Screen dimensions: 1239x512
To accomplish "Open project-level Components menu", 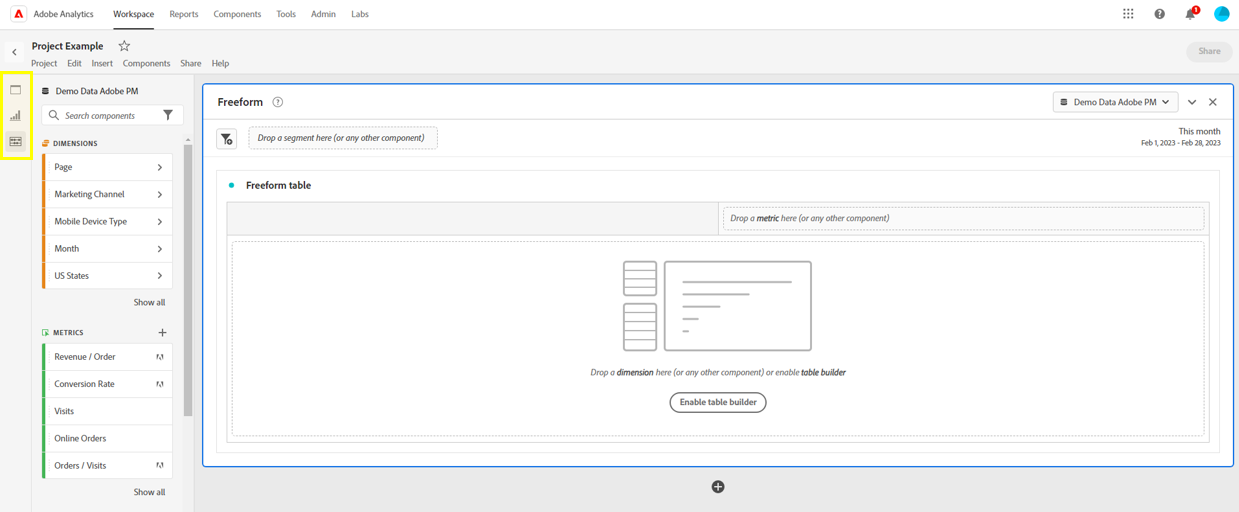I will (146, 63).
